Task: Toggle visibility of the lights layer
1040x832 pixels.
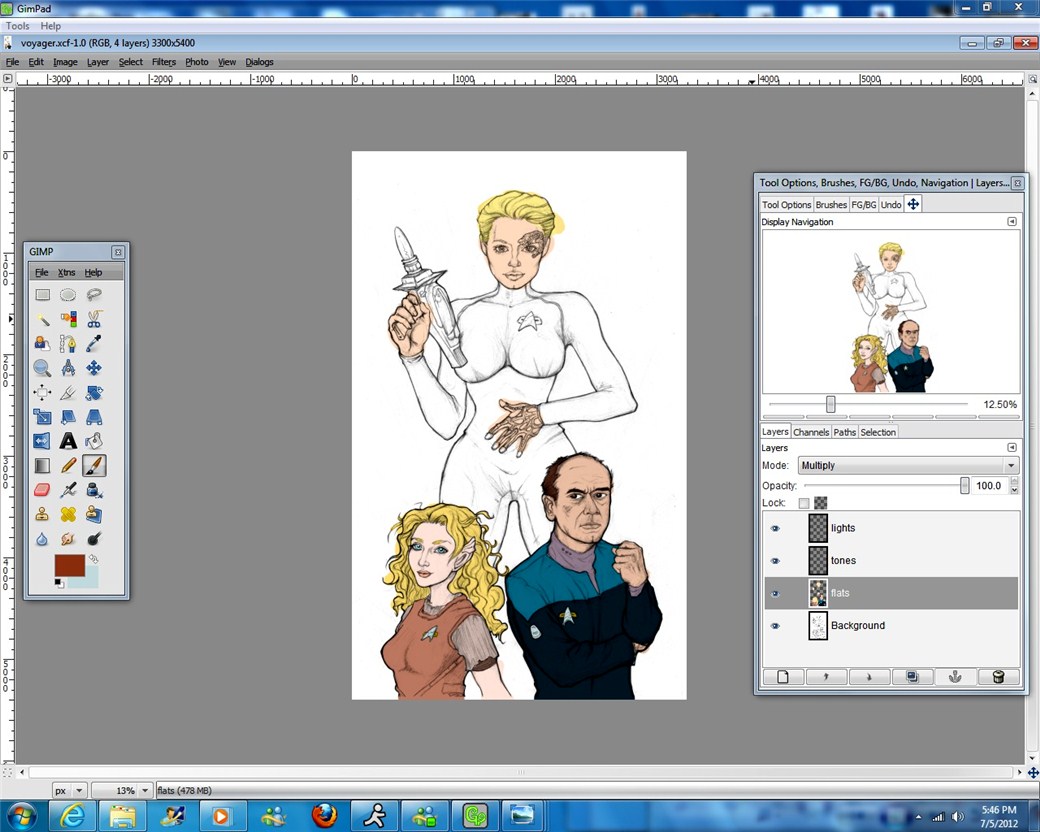Action: [x=775, y=528]
